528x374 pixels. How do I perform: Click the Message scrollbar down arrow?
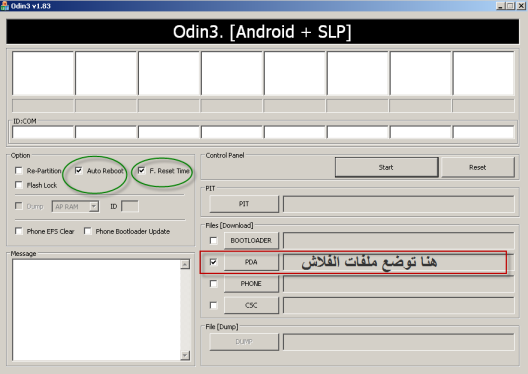click(x=185, y=355)
